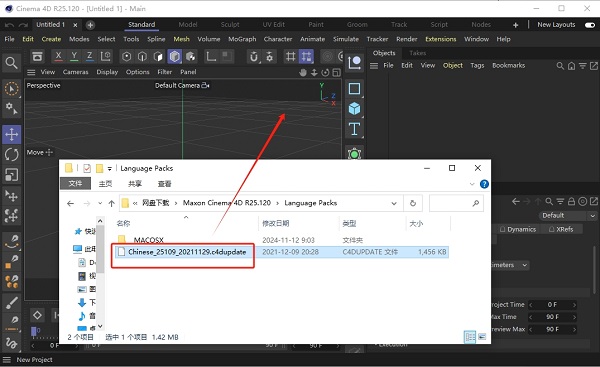Viewport: 600px width, 367px height.
Task: Toggle viewport maximize icon
Action: point(336,72)
